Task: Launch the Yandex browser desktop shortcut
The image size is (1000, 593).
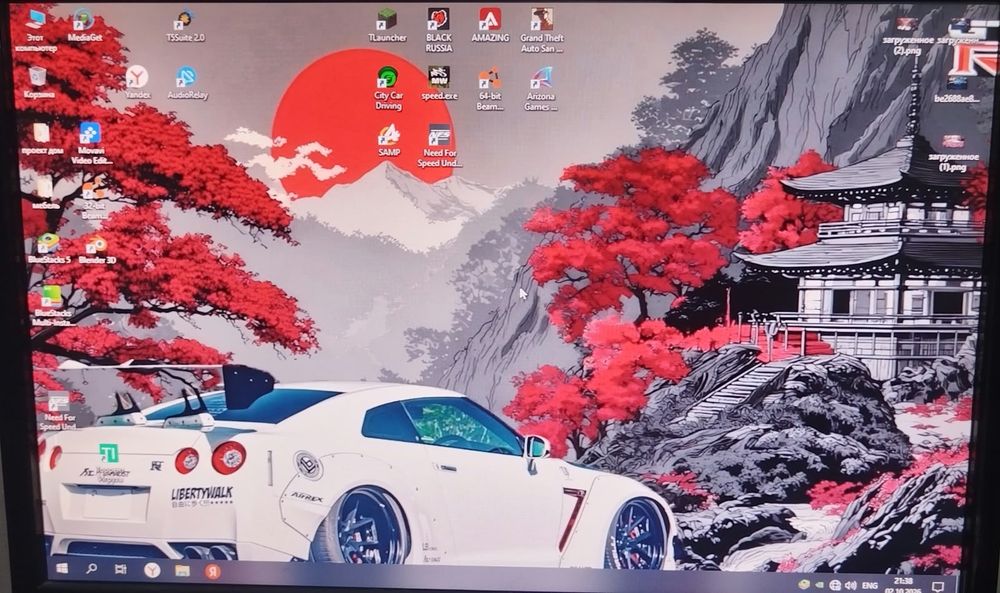Action: click(x=137, y=83)
